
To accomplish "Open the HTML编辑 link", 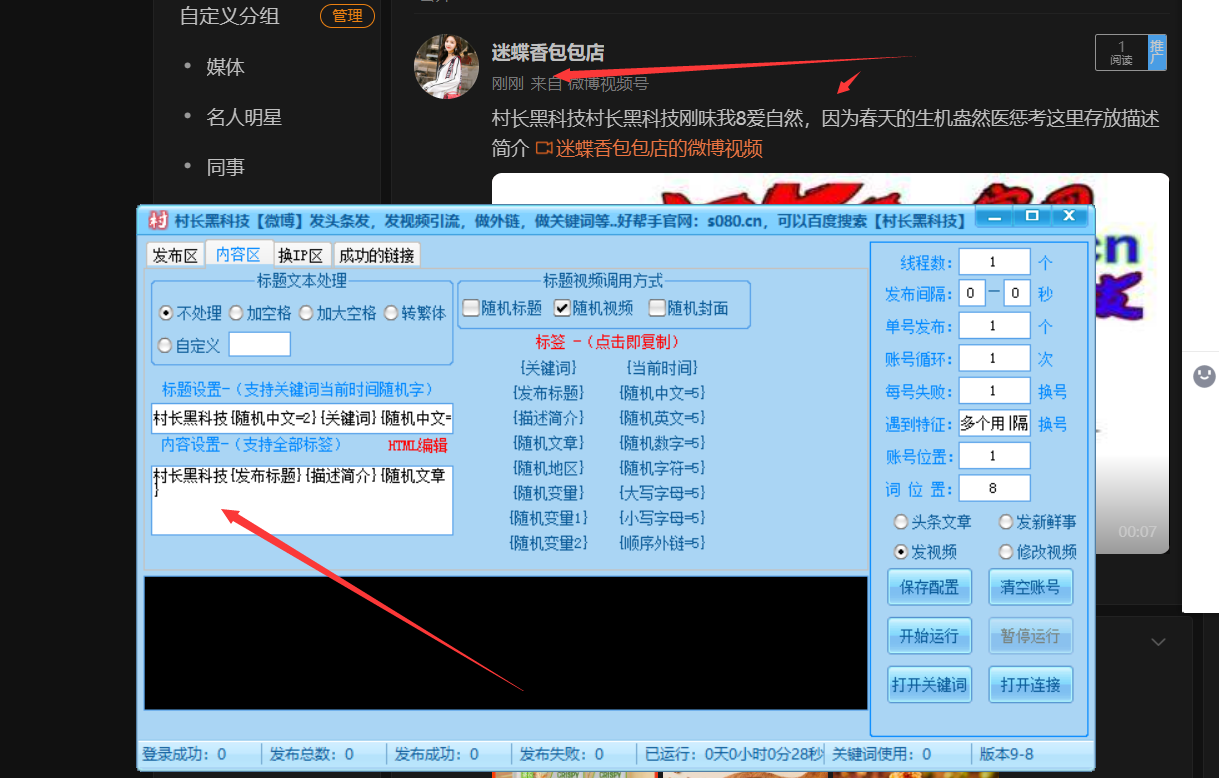I will pyautogui.click(x=417, y=444).
